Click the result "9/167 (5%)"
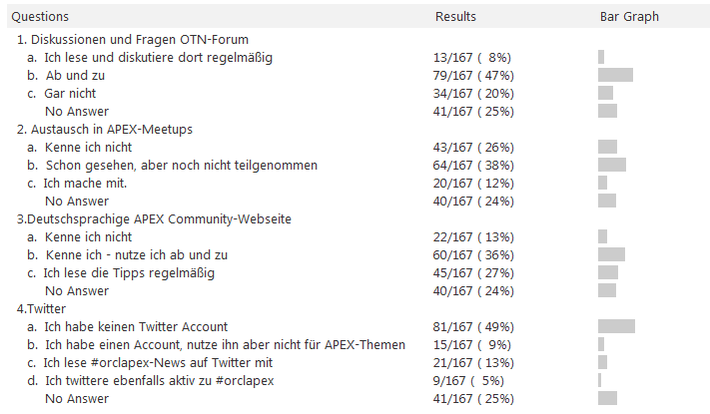710x414 pixels. point(469,381)
